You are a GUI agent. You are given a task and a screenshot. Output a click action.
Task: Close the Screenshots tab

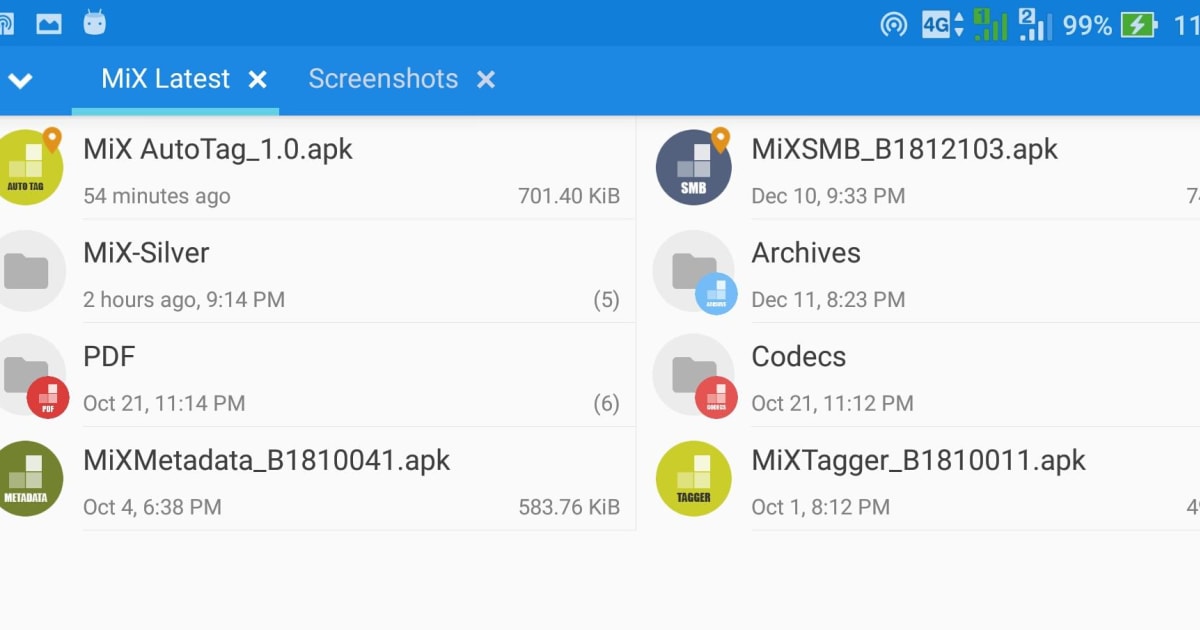coord(486,79)
